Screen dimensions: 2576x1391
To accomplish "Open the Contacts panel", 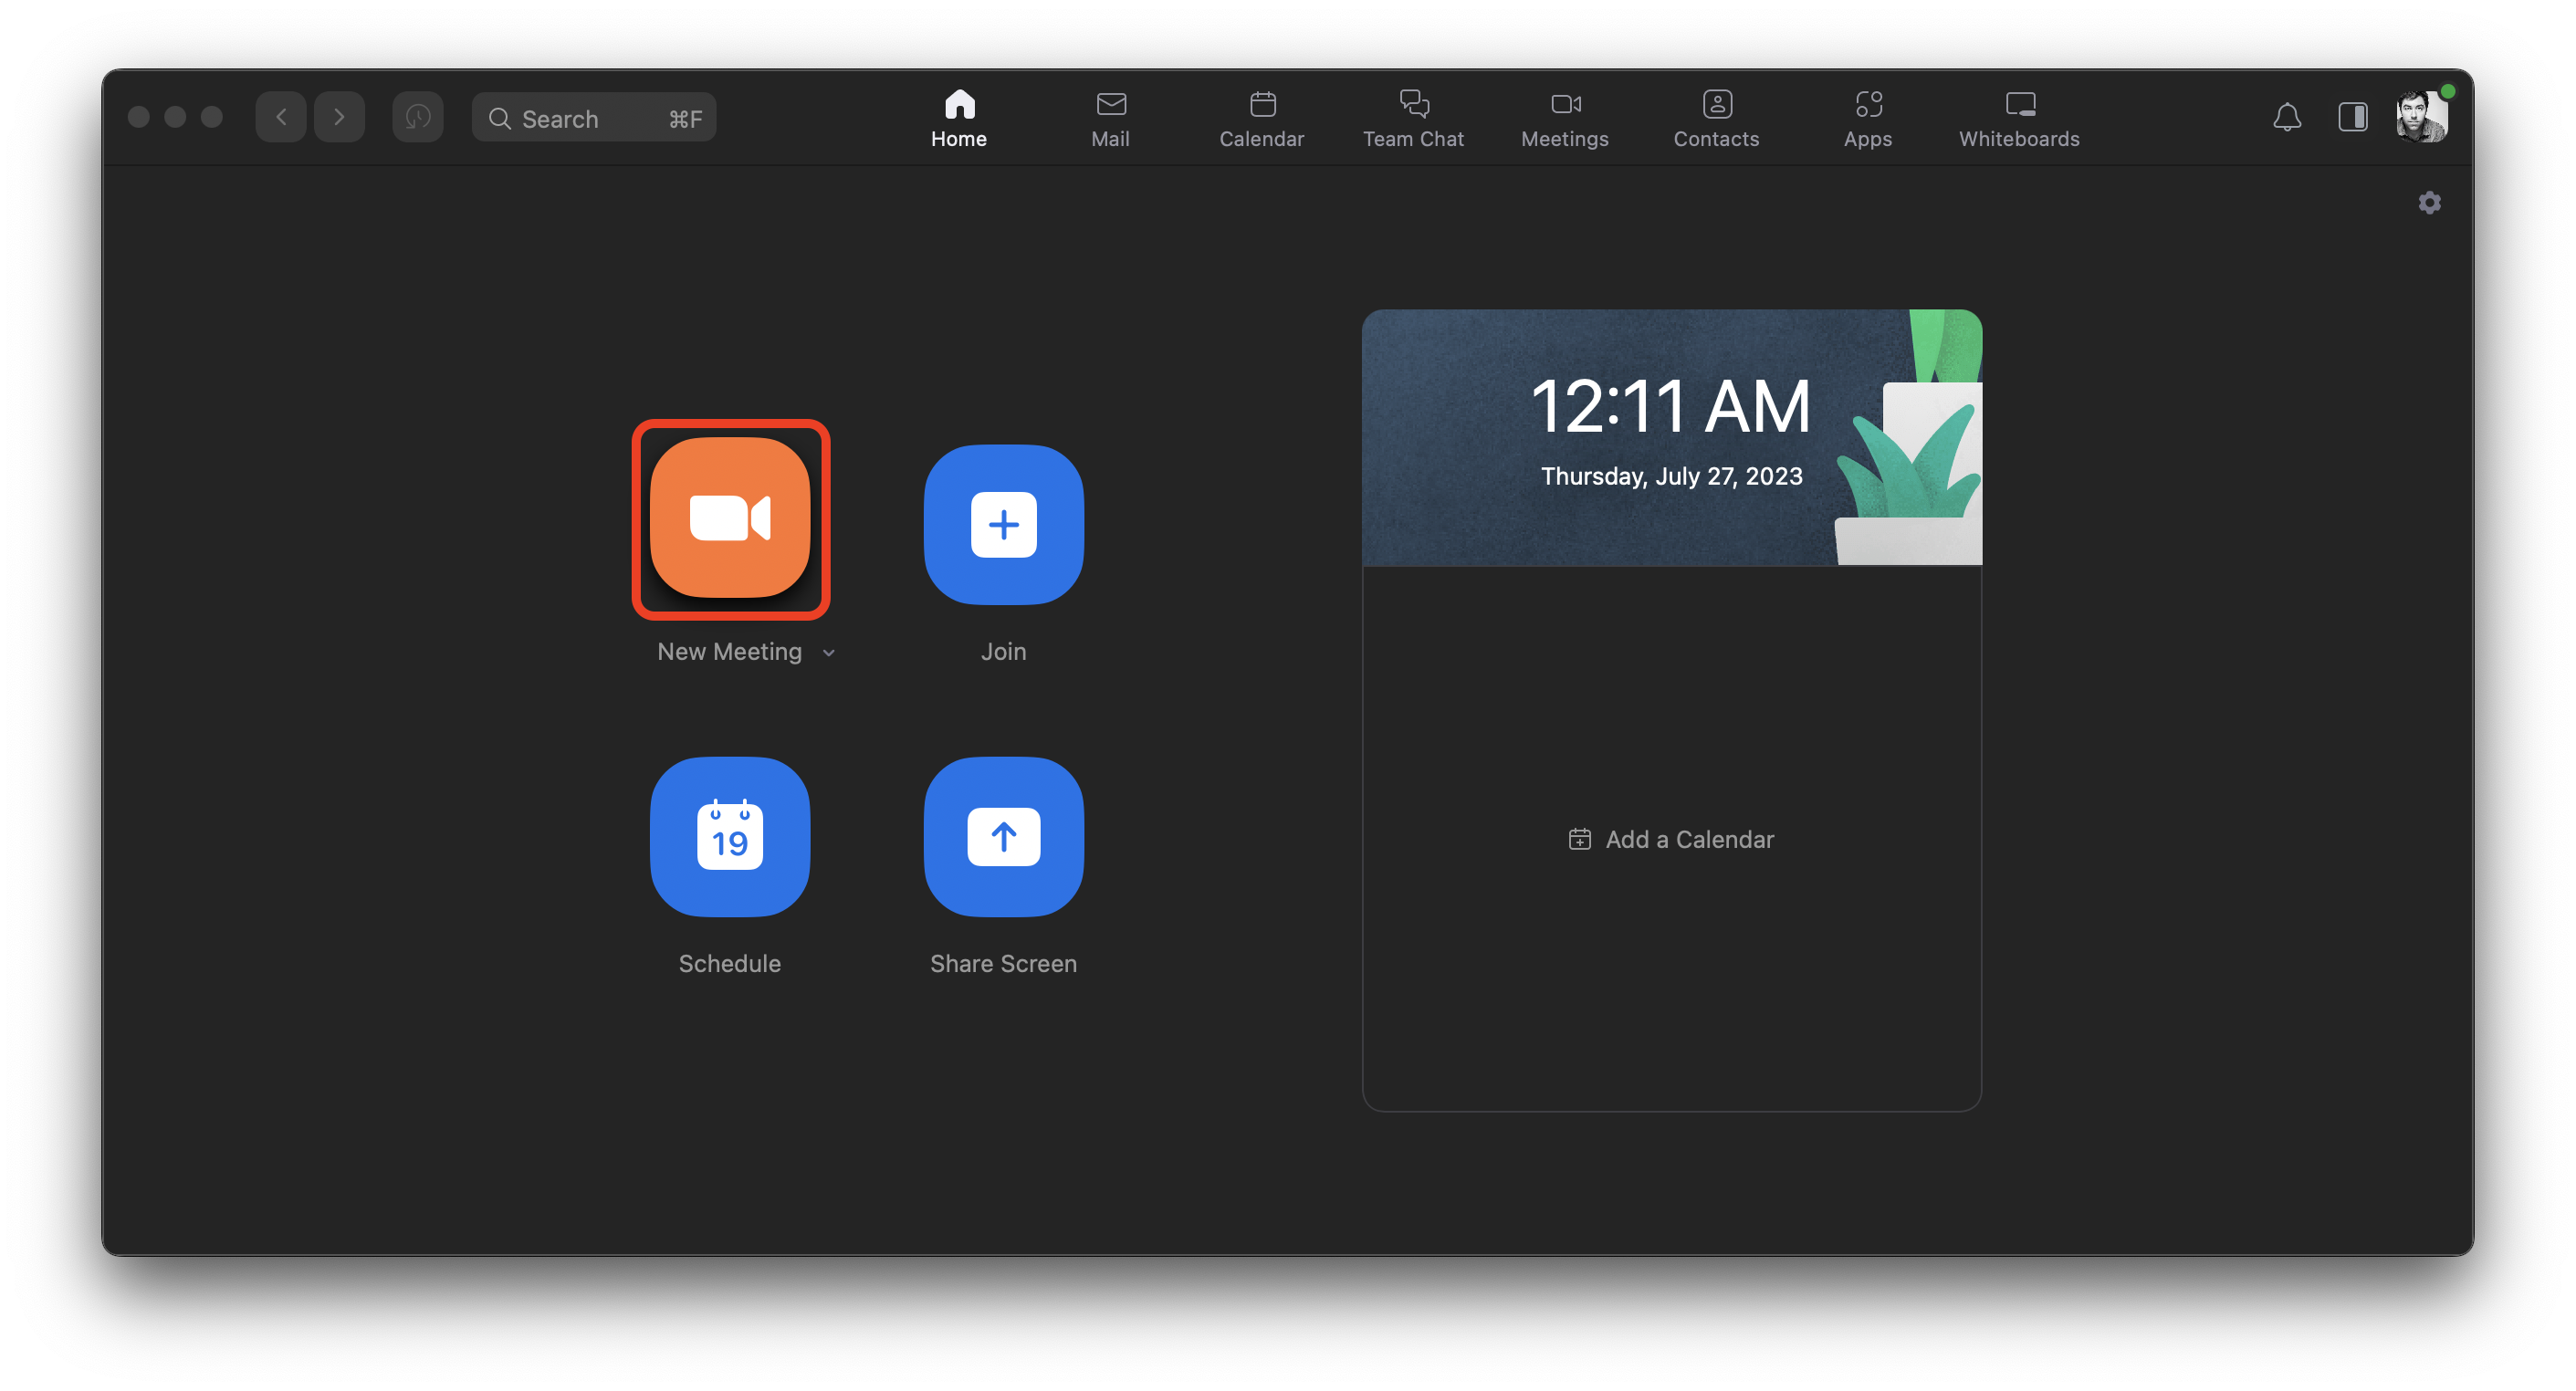I will (1716, 118).
